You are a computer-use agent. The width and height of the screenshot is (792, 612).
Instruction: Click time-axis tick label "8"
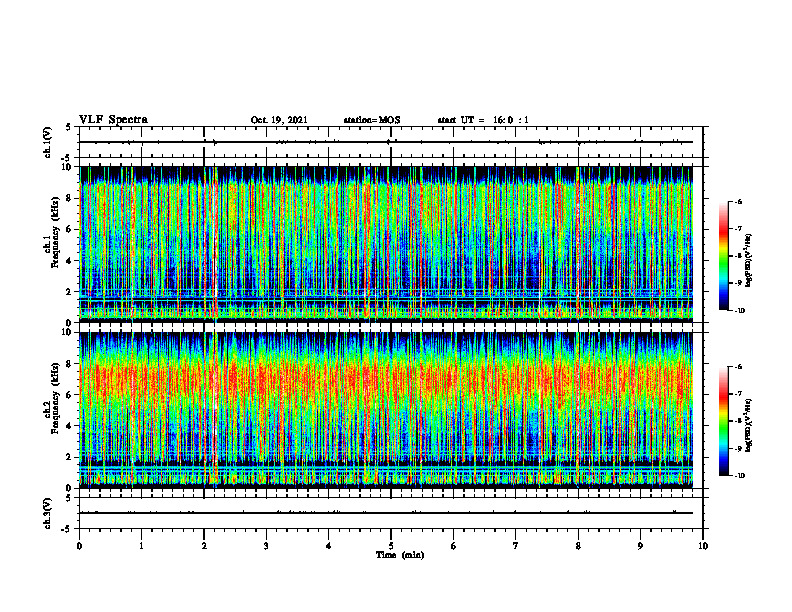[x=578, y=546]
